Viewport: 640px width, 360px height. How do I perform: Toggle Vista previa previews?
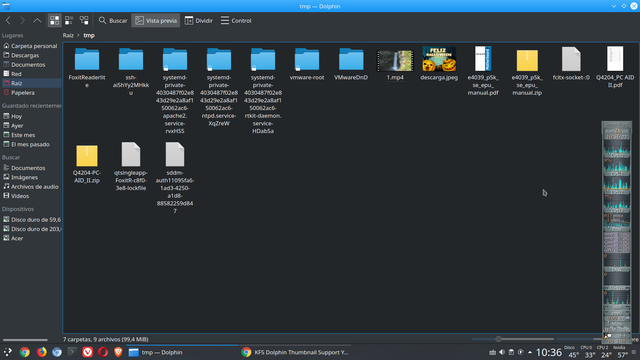click(x=156, y=20)
